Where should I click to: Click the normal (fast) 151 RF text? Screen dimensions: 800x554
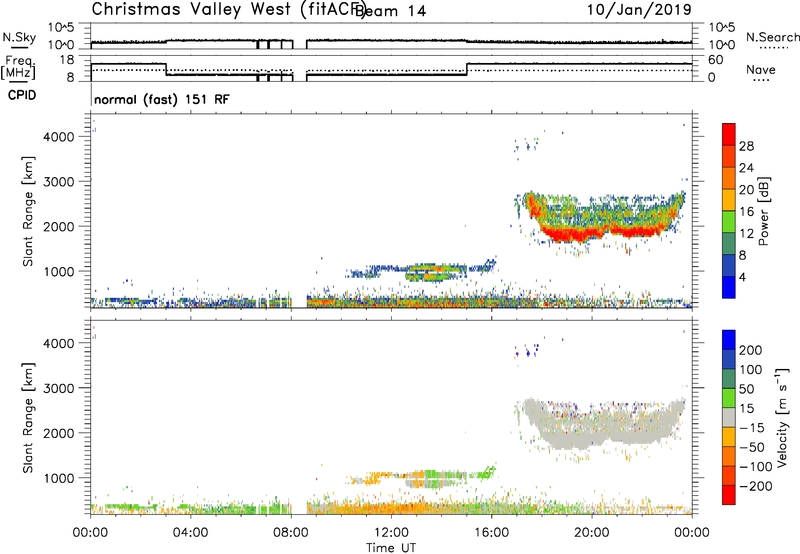click(162, 99)
